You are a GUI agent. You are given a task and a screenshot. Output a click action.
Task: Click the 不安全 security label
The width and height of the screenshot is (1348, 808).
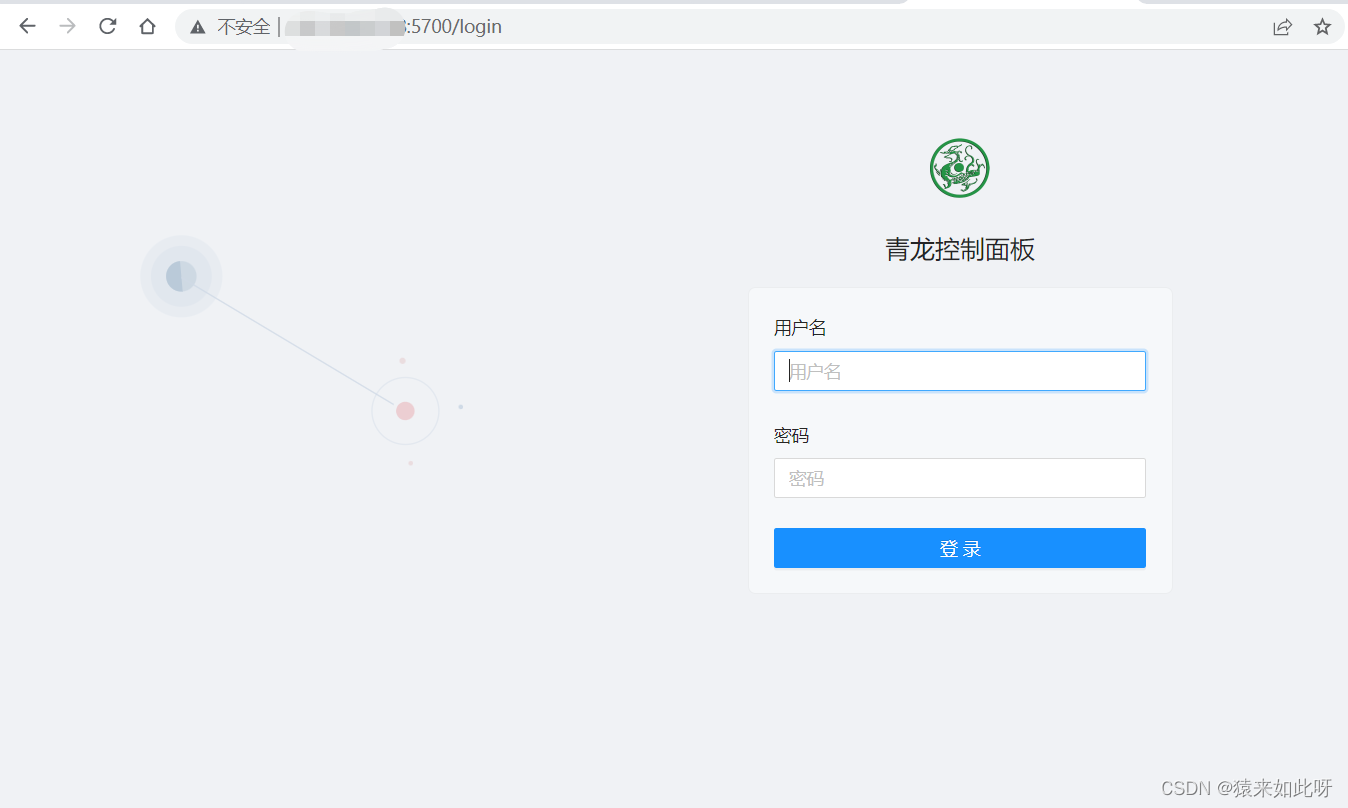[243, 27]
